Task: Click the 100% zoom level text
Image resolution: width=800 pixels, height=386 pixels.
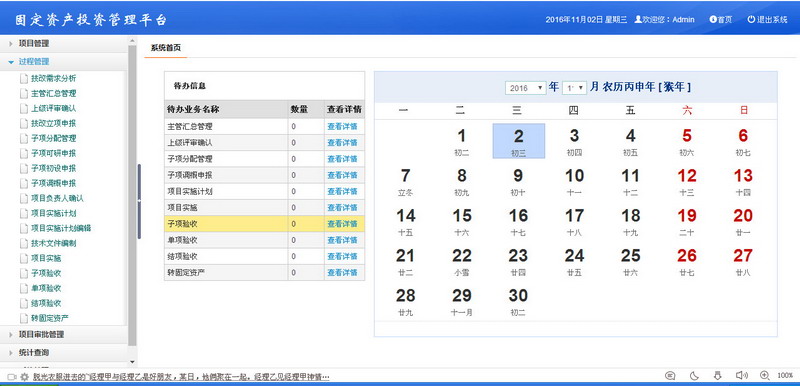Action: pos(785,376)
